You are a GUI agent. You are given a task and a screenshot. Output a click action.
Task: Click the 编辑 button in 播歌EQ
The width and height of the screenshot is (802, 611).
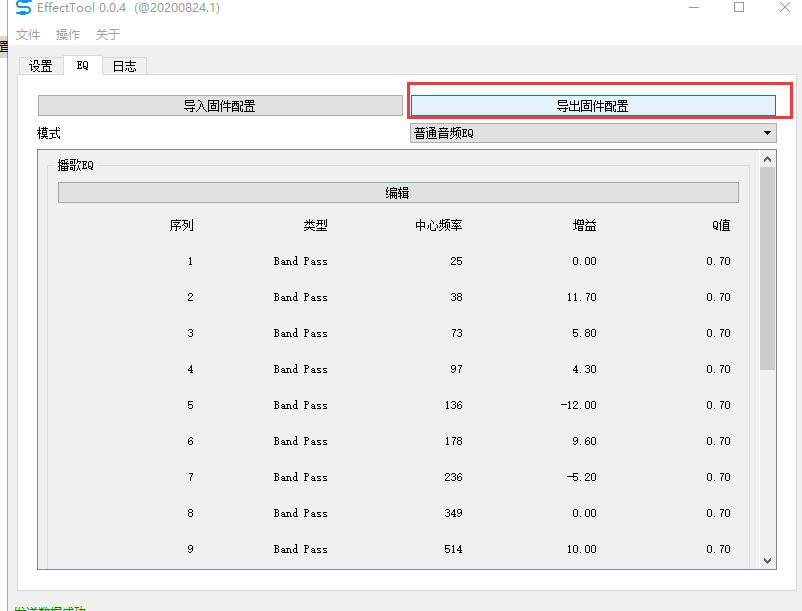398,193
